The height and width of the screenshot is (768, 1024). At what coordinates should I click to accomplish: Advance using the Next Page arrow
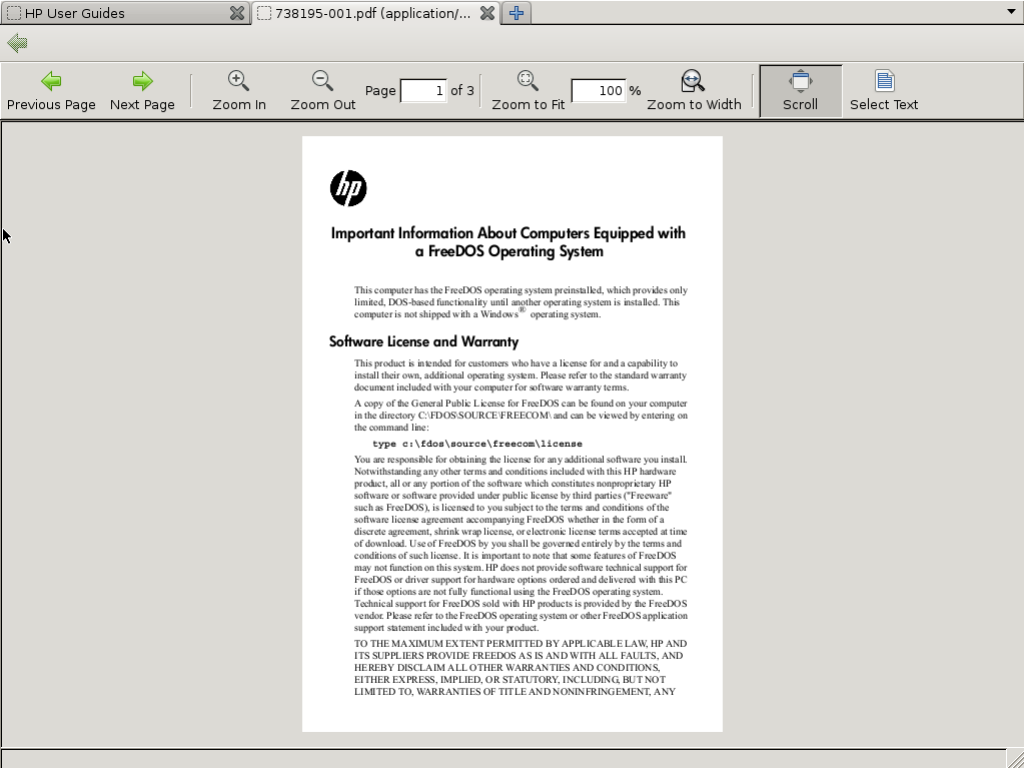[142, 91]
